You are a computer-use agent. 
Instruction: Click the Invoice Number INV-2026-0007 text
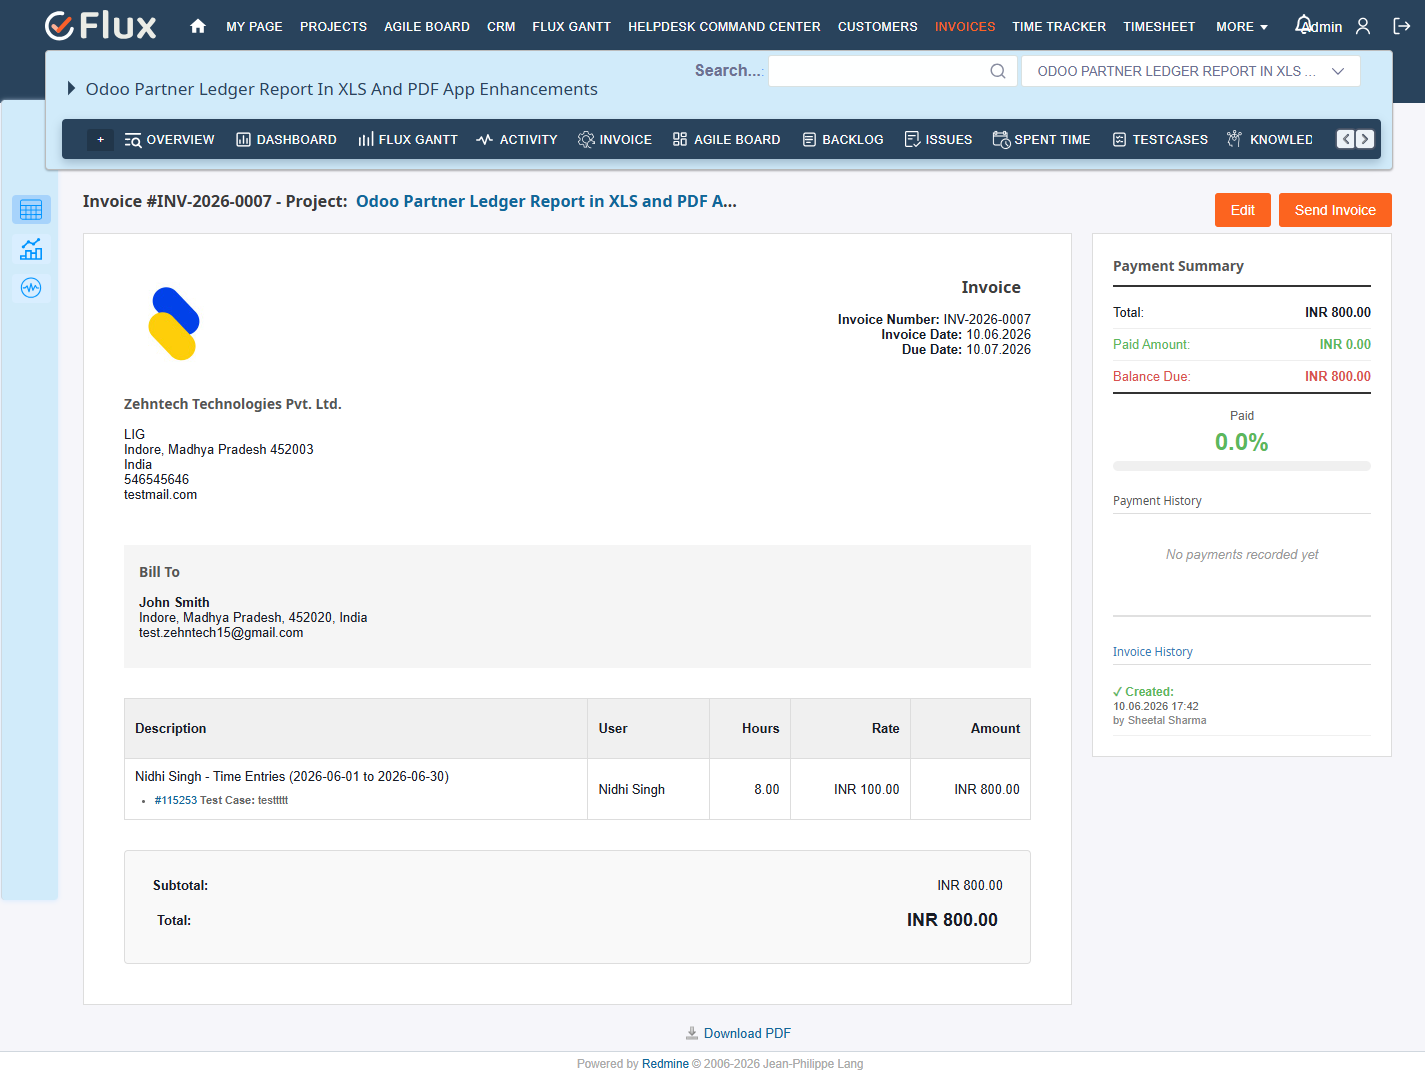pos(934,320)
